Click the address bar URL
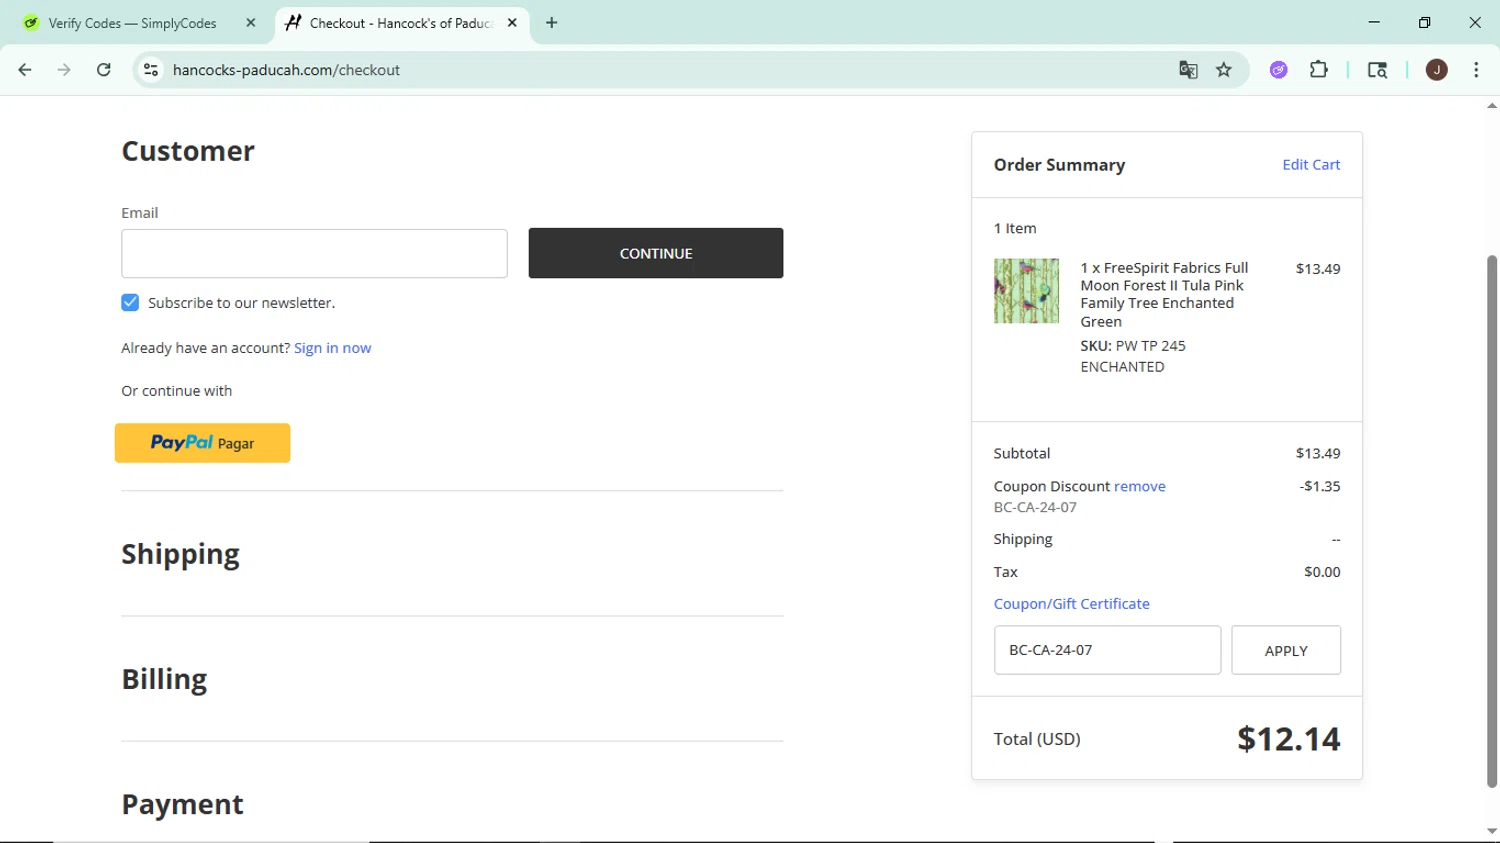The height and width of the screenshot is (843, 1500). pos(286,70)
